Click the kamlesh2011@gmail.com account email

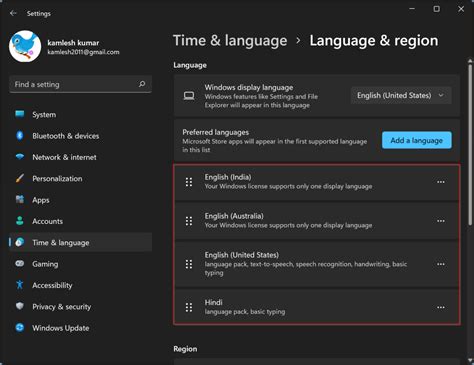click(83, 52)
